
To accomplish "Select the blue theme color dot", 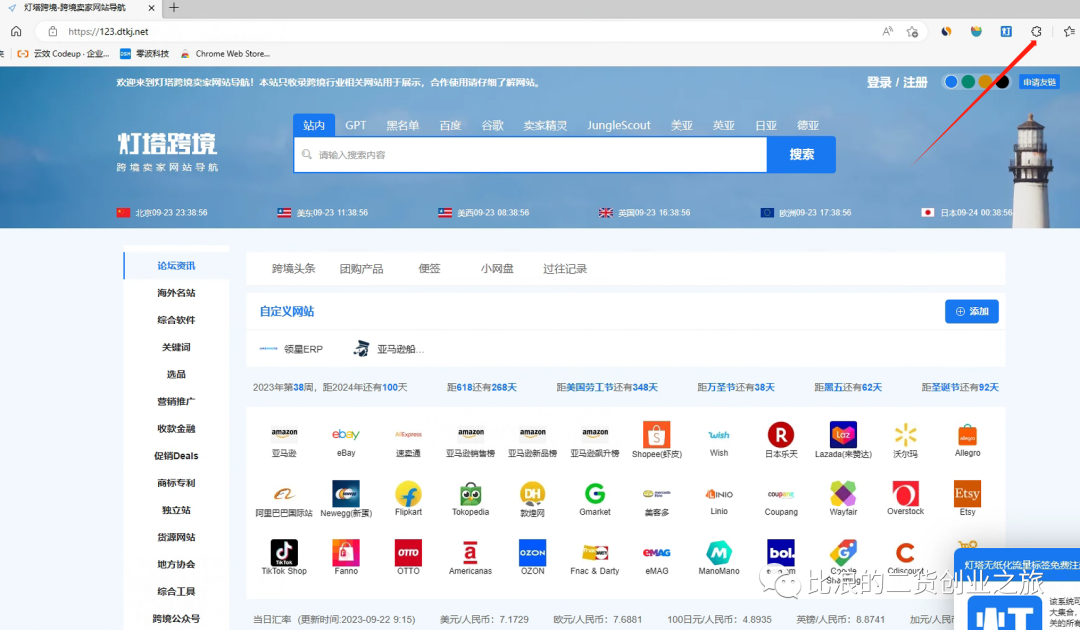I will pyautogui.click(x=951, y=82).
